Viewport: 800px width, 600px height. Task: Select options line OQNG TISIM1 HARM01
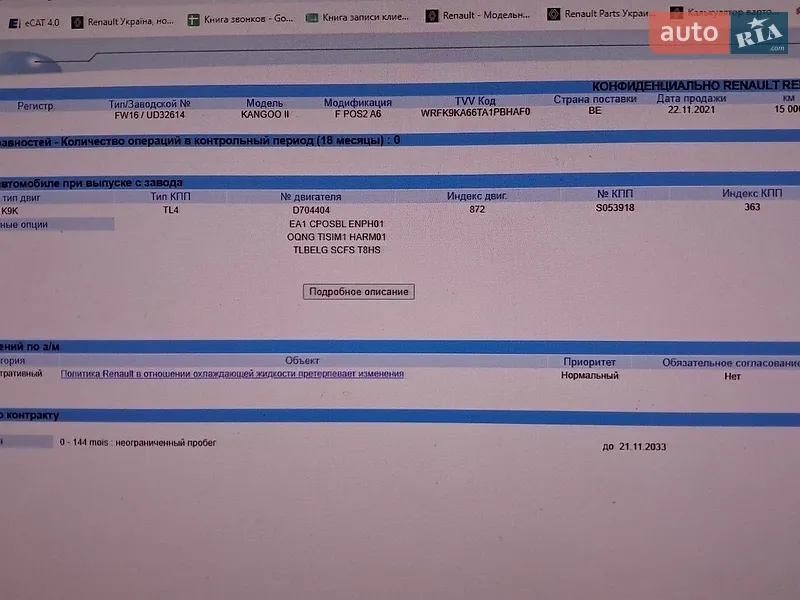click(336, 237)
